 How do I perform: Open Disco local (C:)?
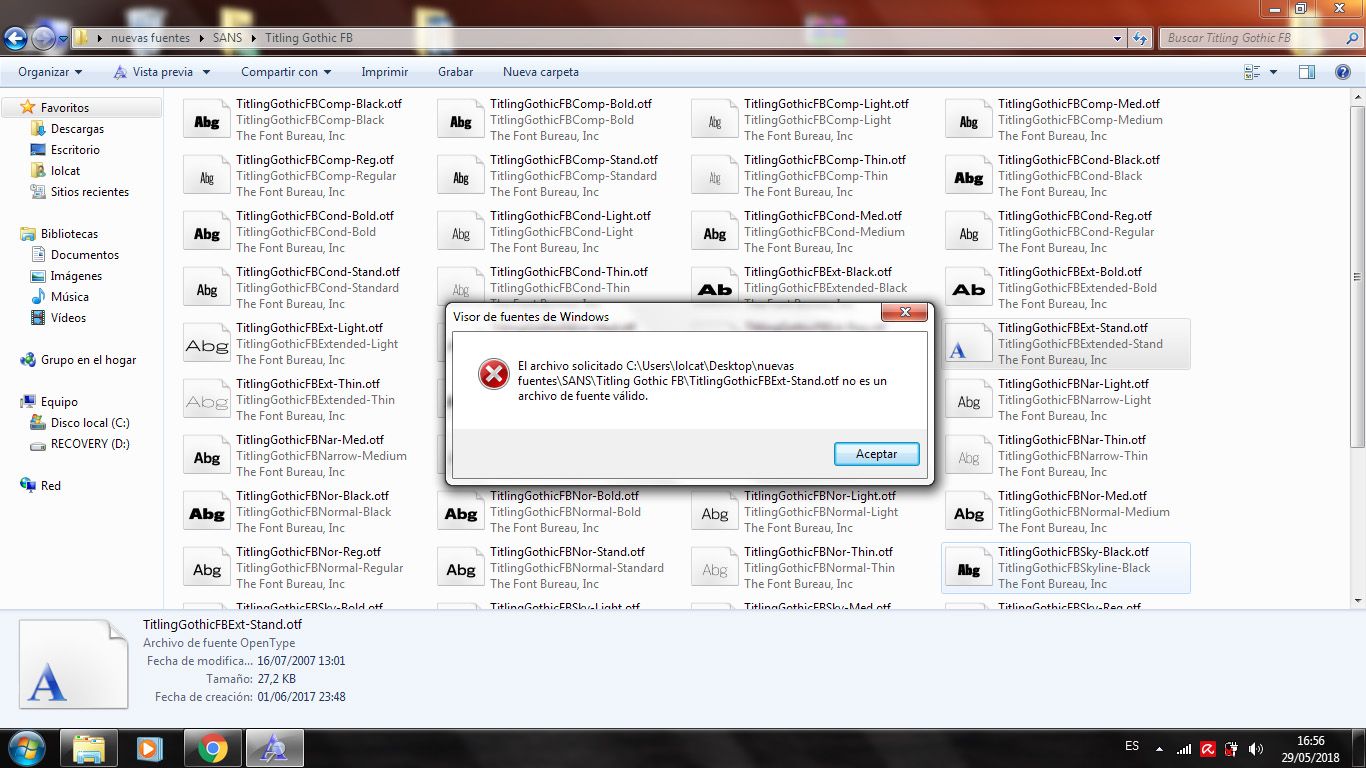point(90,423)
